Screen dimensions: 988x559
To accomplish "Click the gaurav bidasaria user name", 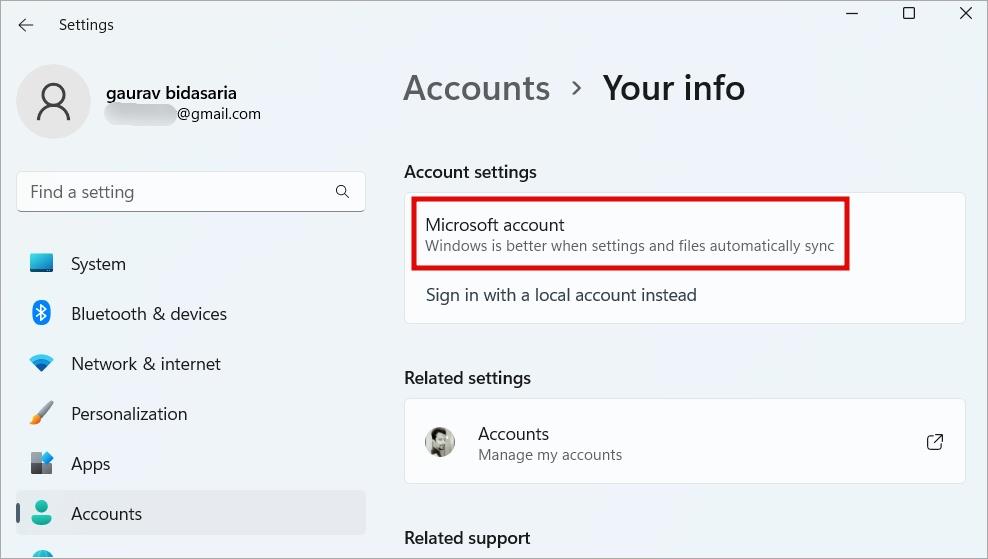I will point(171,93).
